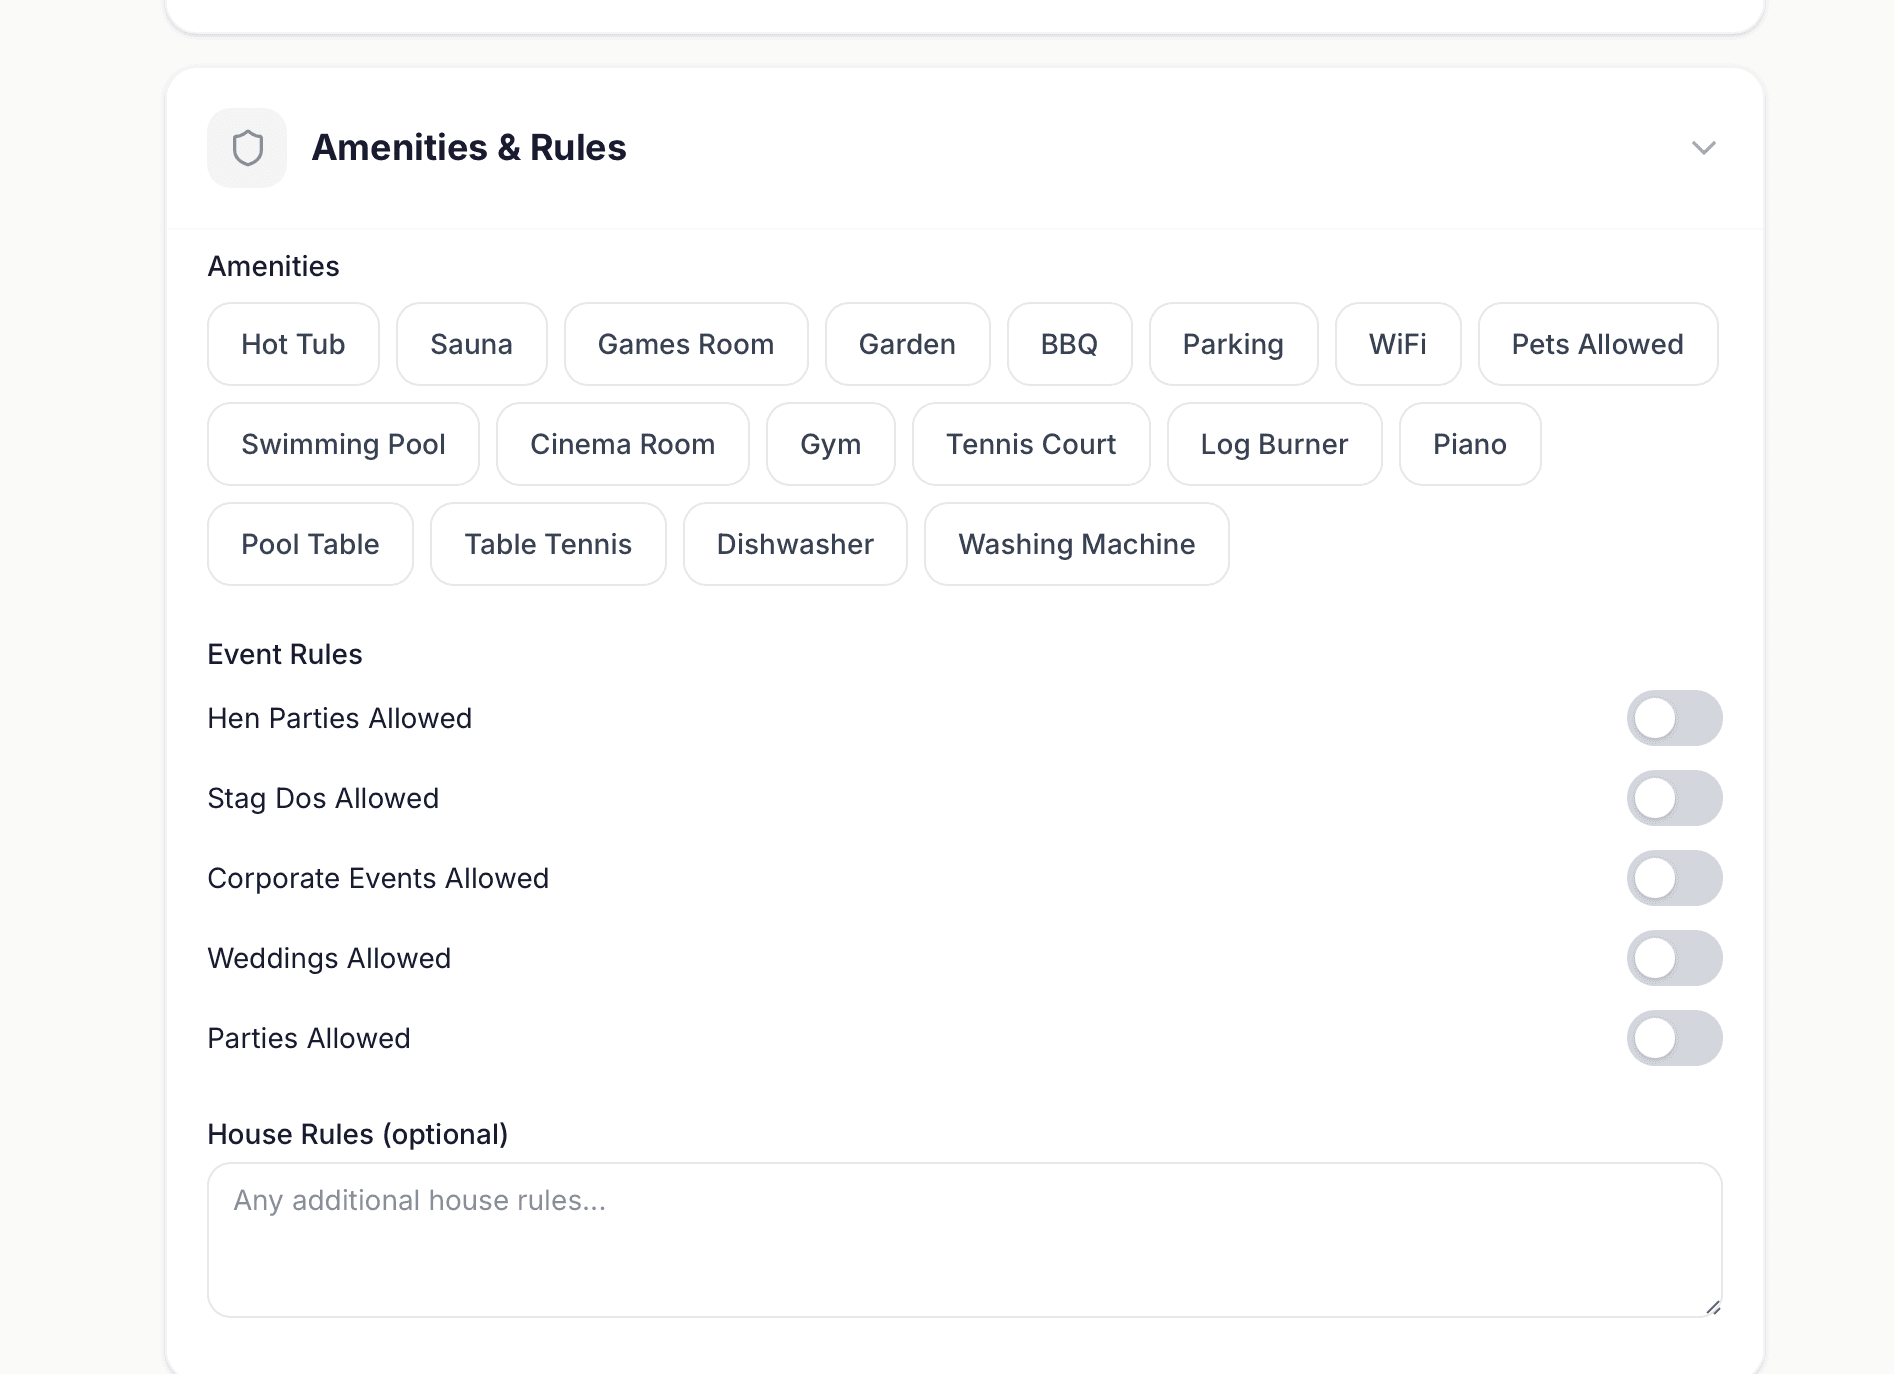Viewport: 1894px width, 1374px height.
Task: Click the shield icon beside Amenities & Rules
Action: [x=247, y=148]
